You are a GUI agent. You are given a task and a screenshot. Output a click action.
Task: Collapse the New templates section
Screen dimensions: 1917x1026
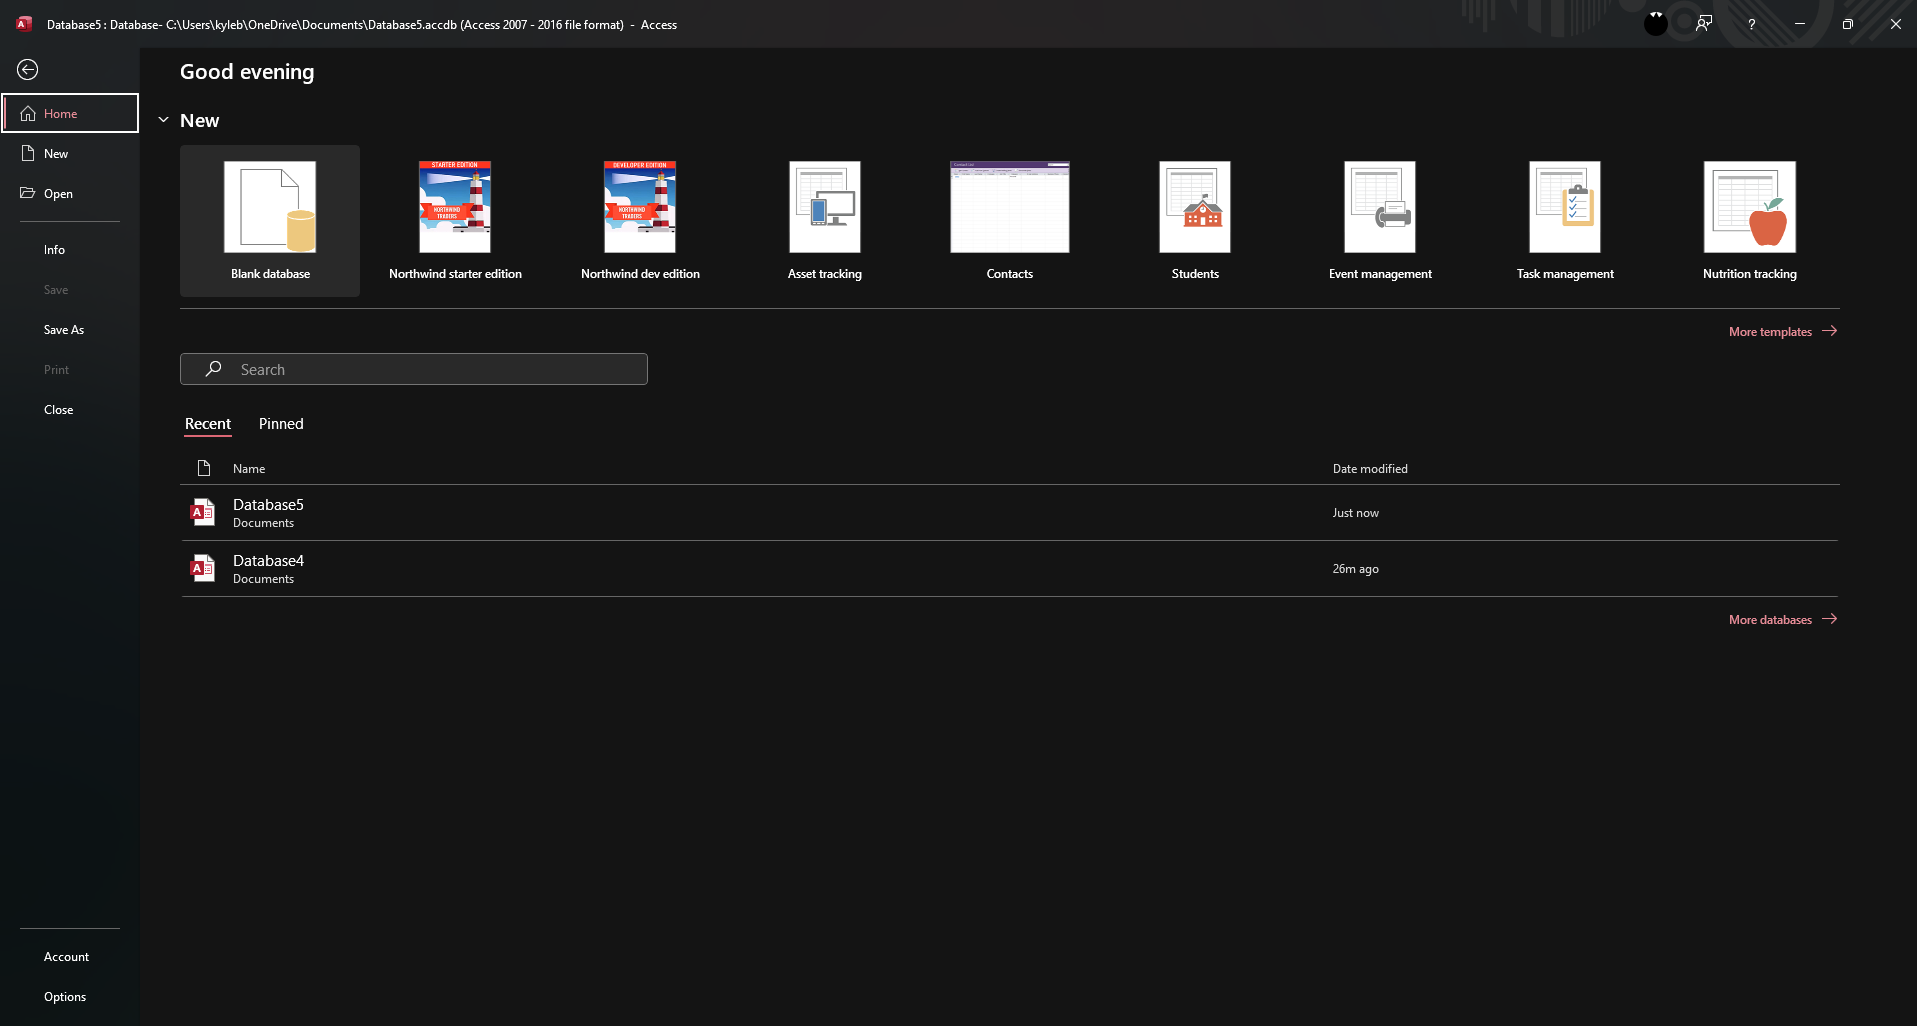pos(164,120)
